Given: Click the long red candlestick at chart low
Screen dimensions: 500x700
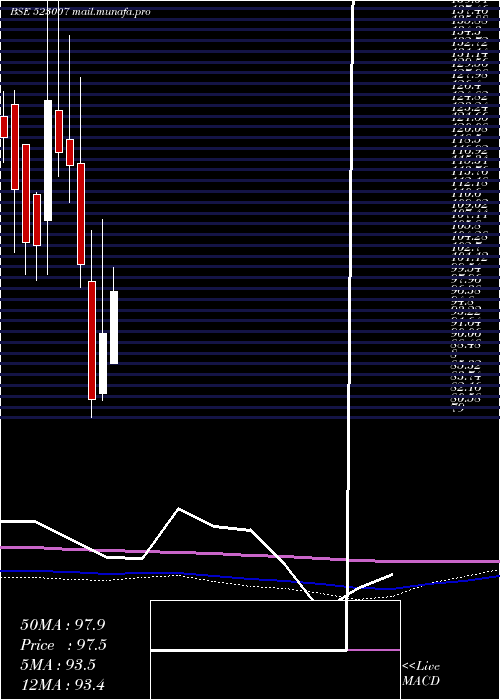Looking at the screenshot, I should (x=92, y=340).
